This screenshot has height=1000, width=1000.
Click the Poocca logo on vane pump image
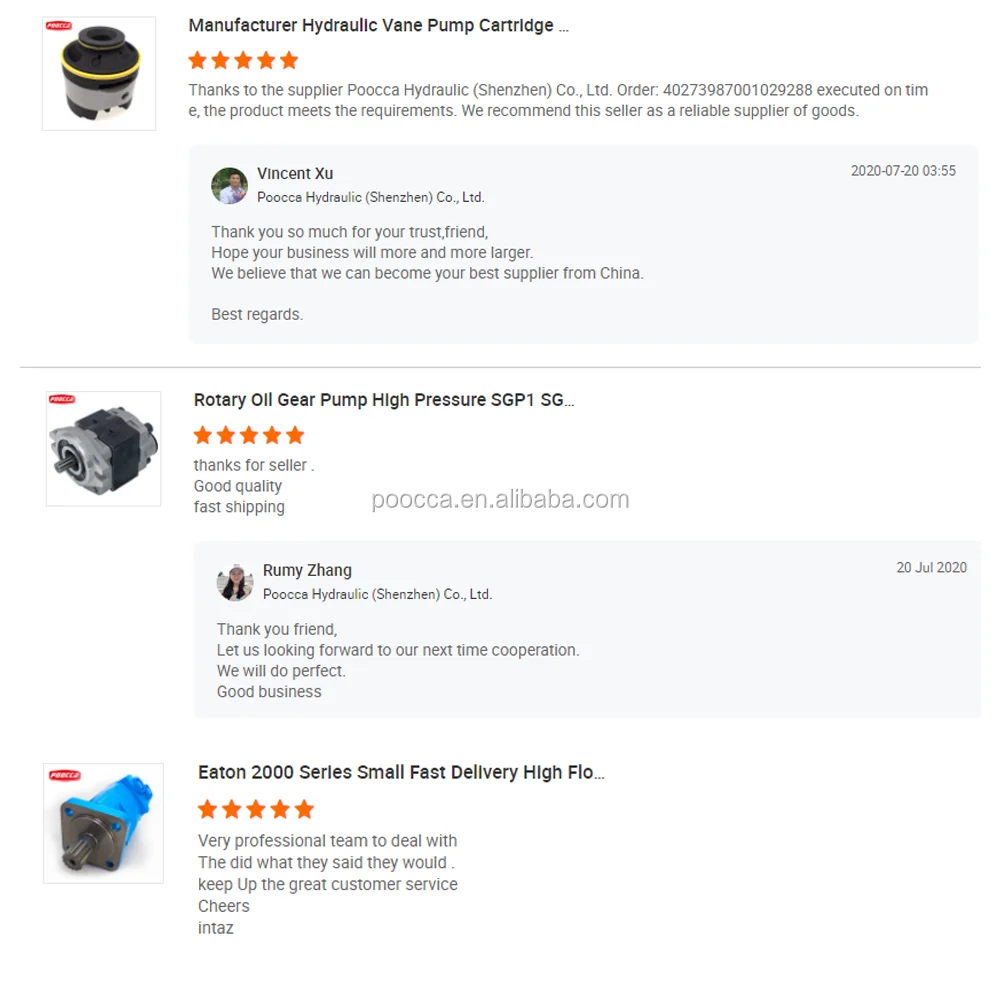point(59,26)
